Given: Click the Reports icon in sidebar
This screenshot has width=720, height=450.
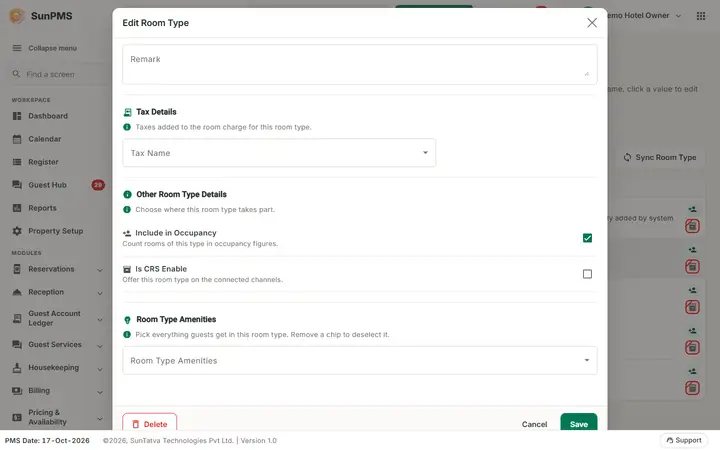Looking at the screenshot, I should (17, 208).
